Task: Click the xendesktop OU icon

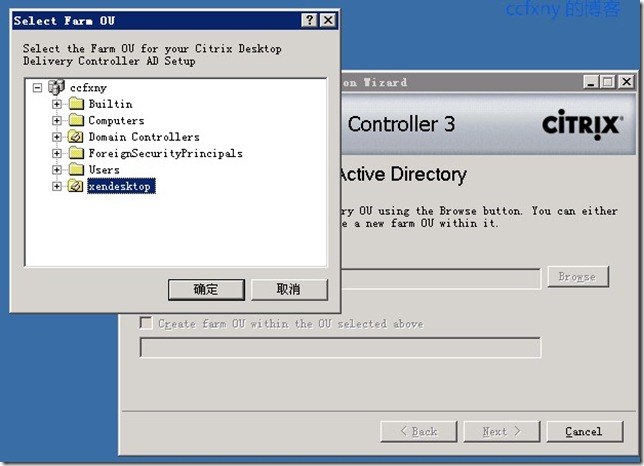Action: (76, 186)
